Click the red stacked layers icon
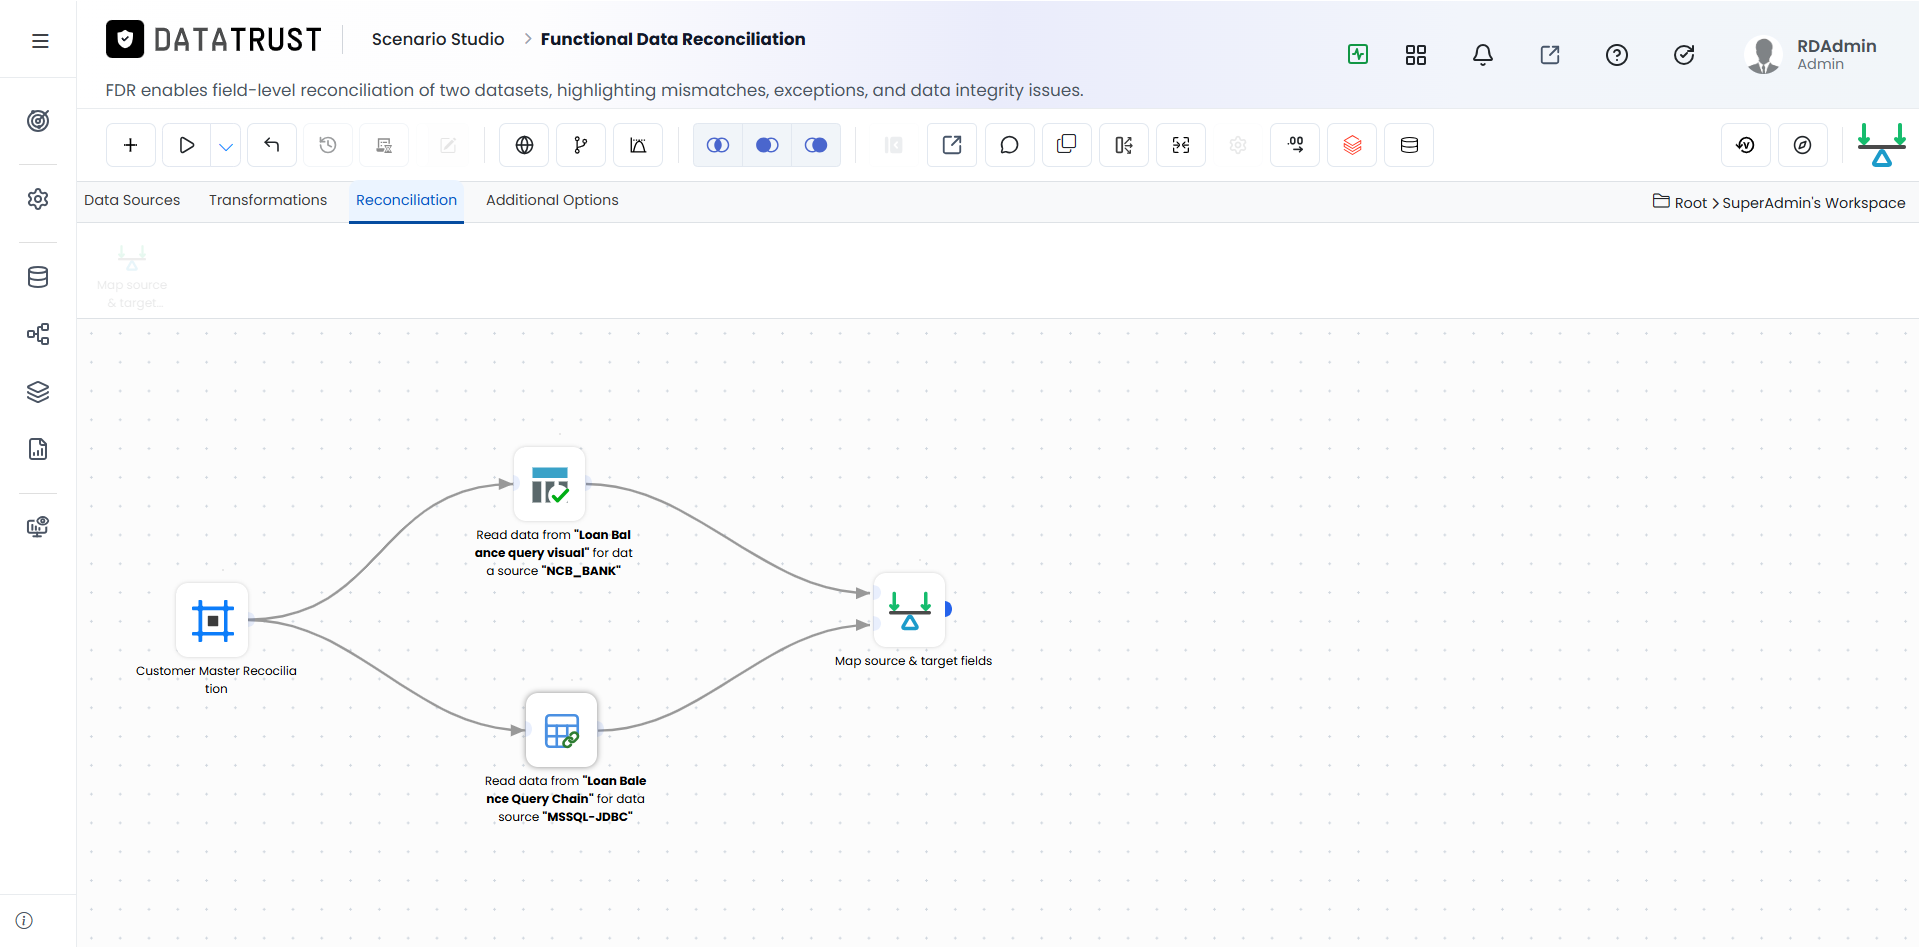This screenshot has width=1919, height=947. 1352,145
